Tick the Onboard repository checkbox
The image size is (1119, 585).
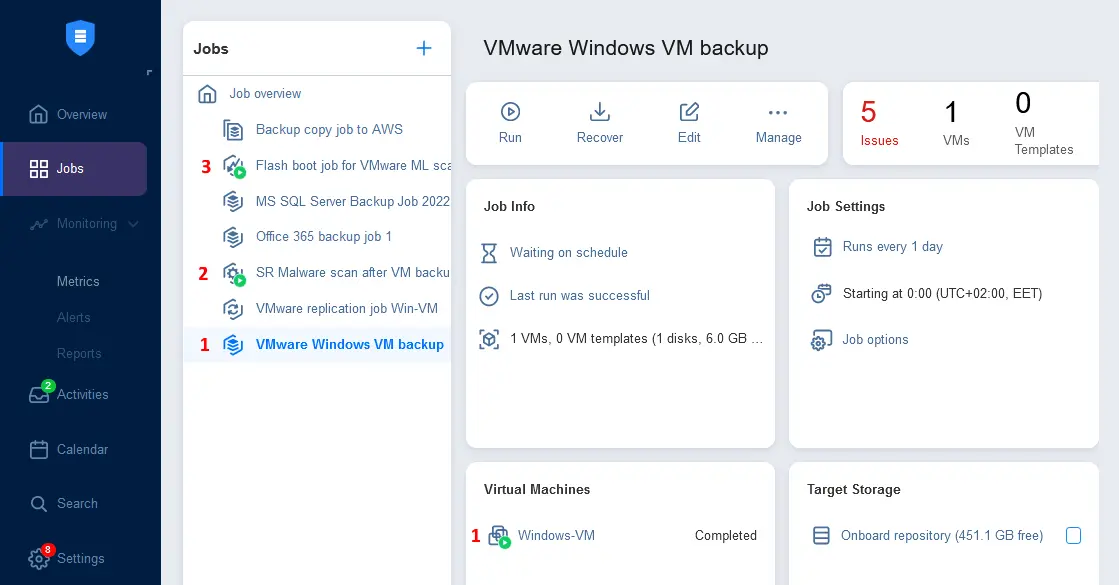click(x=1073, y=535)
